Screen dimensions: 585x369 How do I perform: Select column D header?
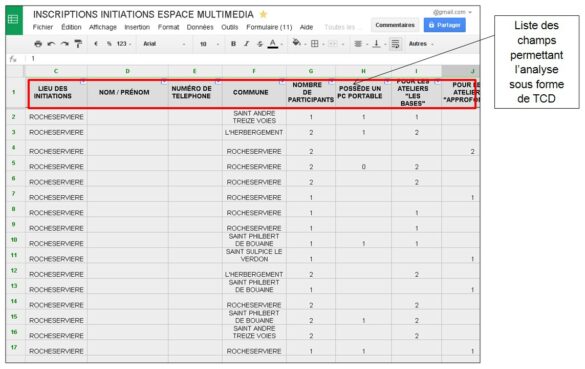point(128,71)
